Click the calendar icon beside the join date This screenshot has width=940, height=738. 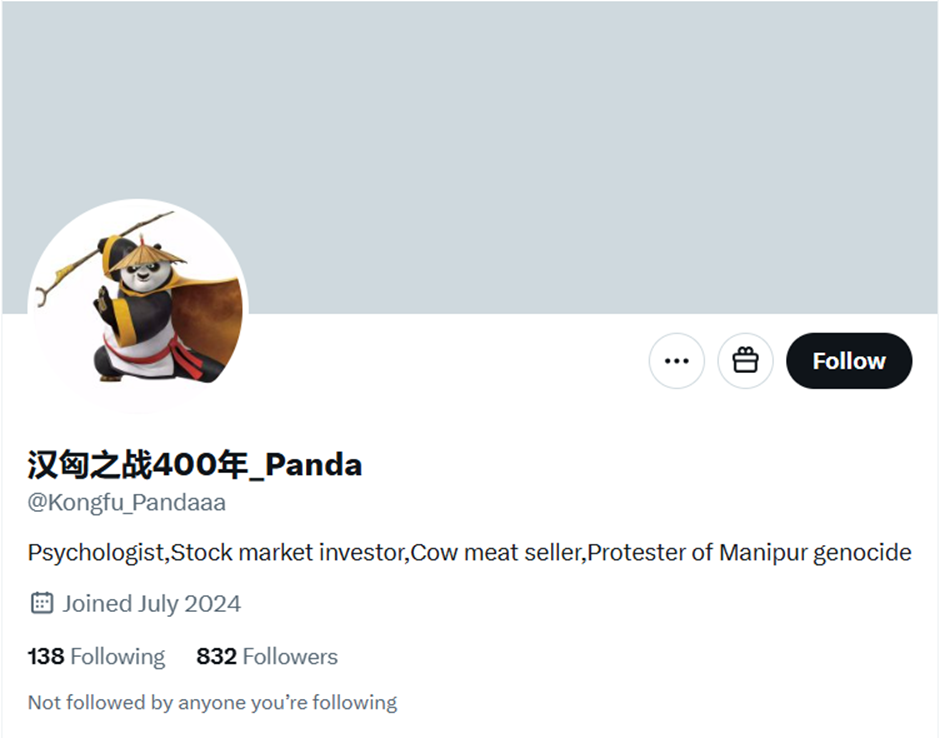41,603
